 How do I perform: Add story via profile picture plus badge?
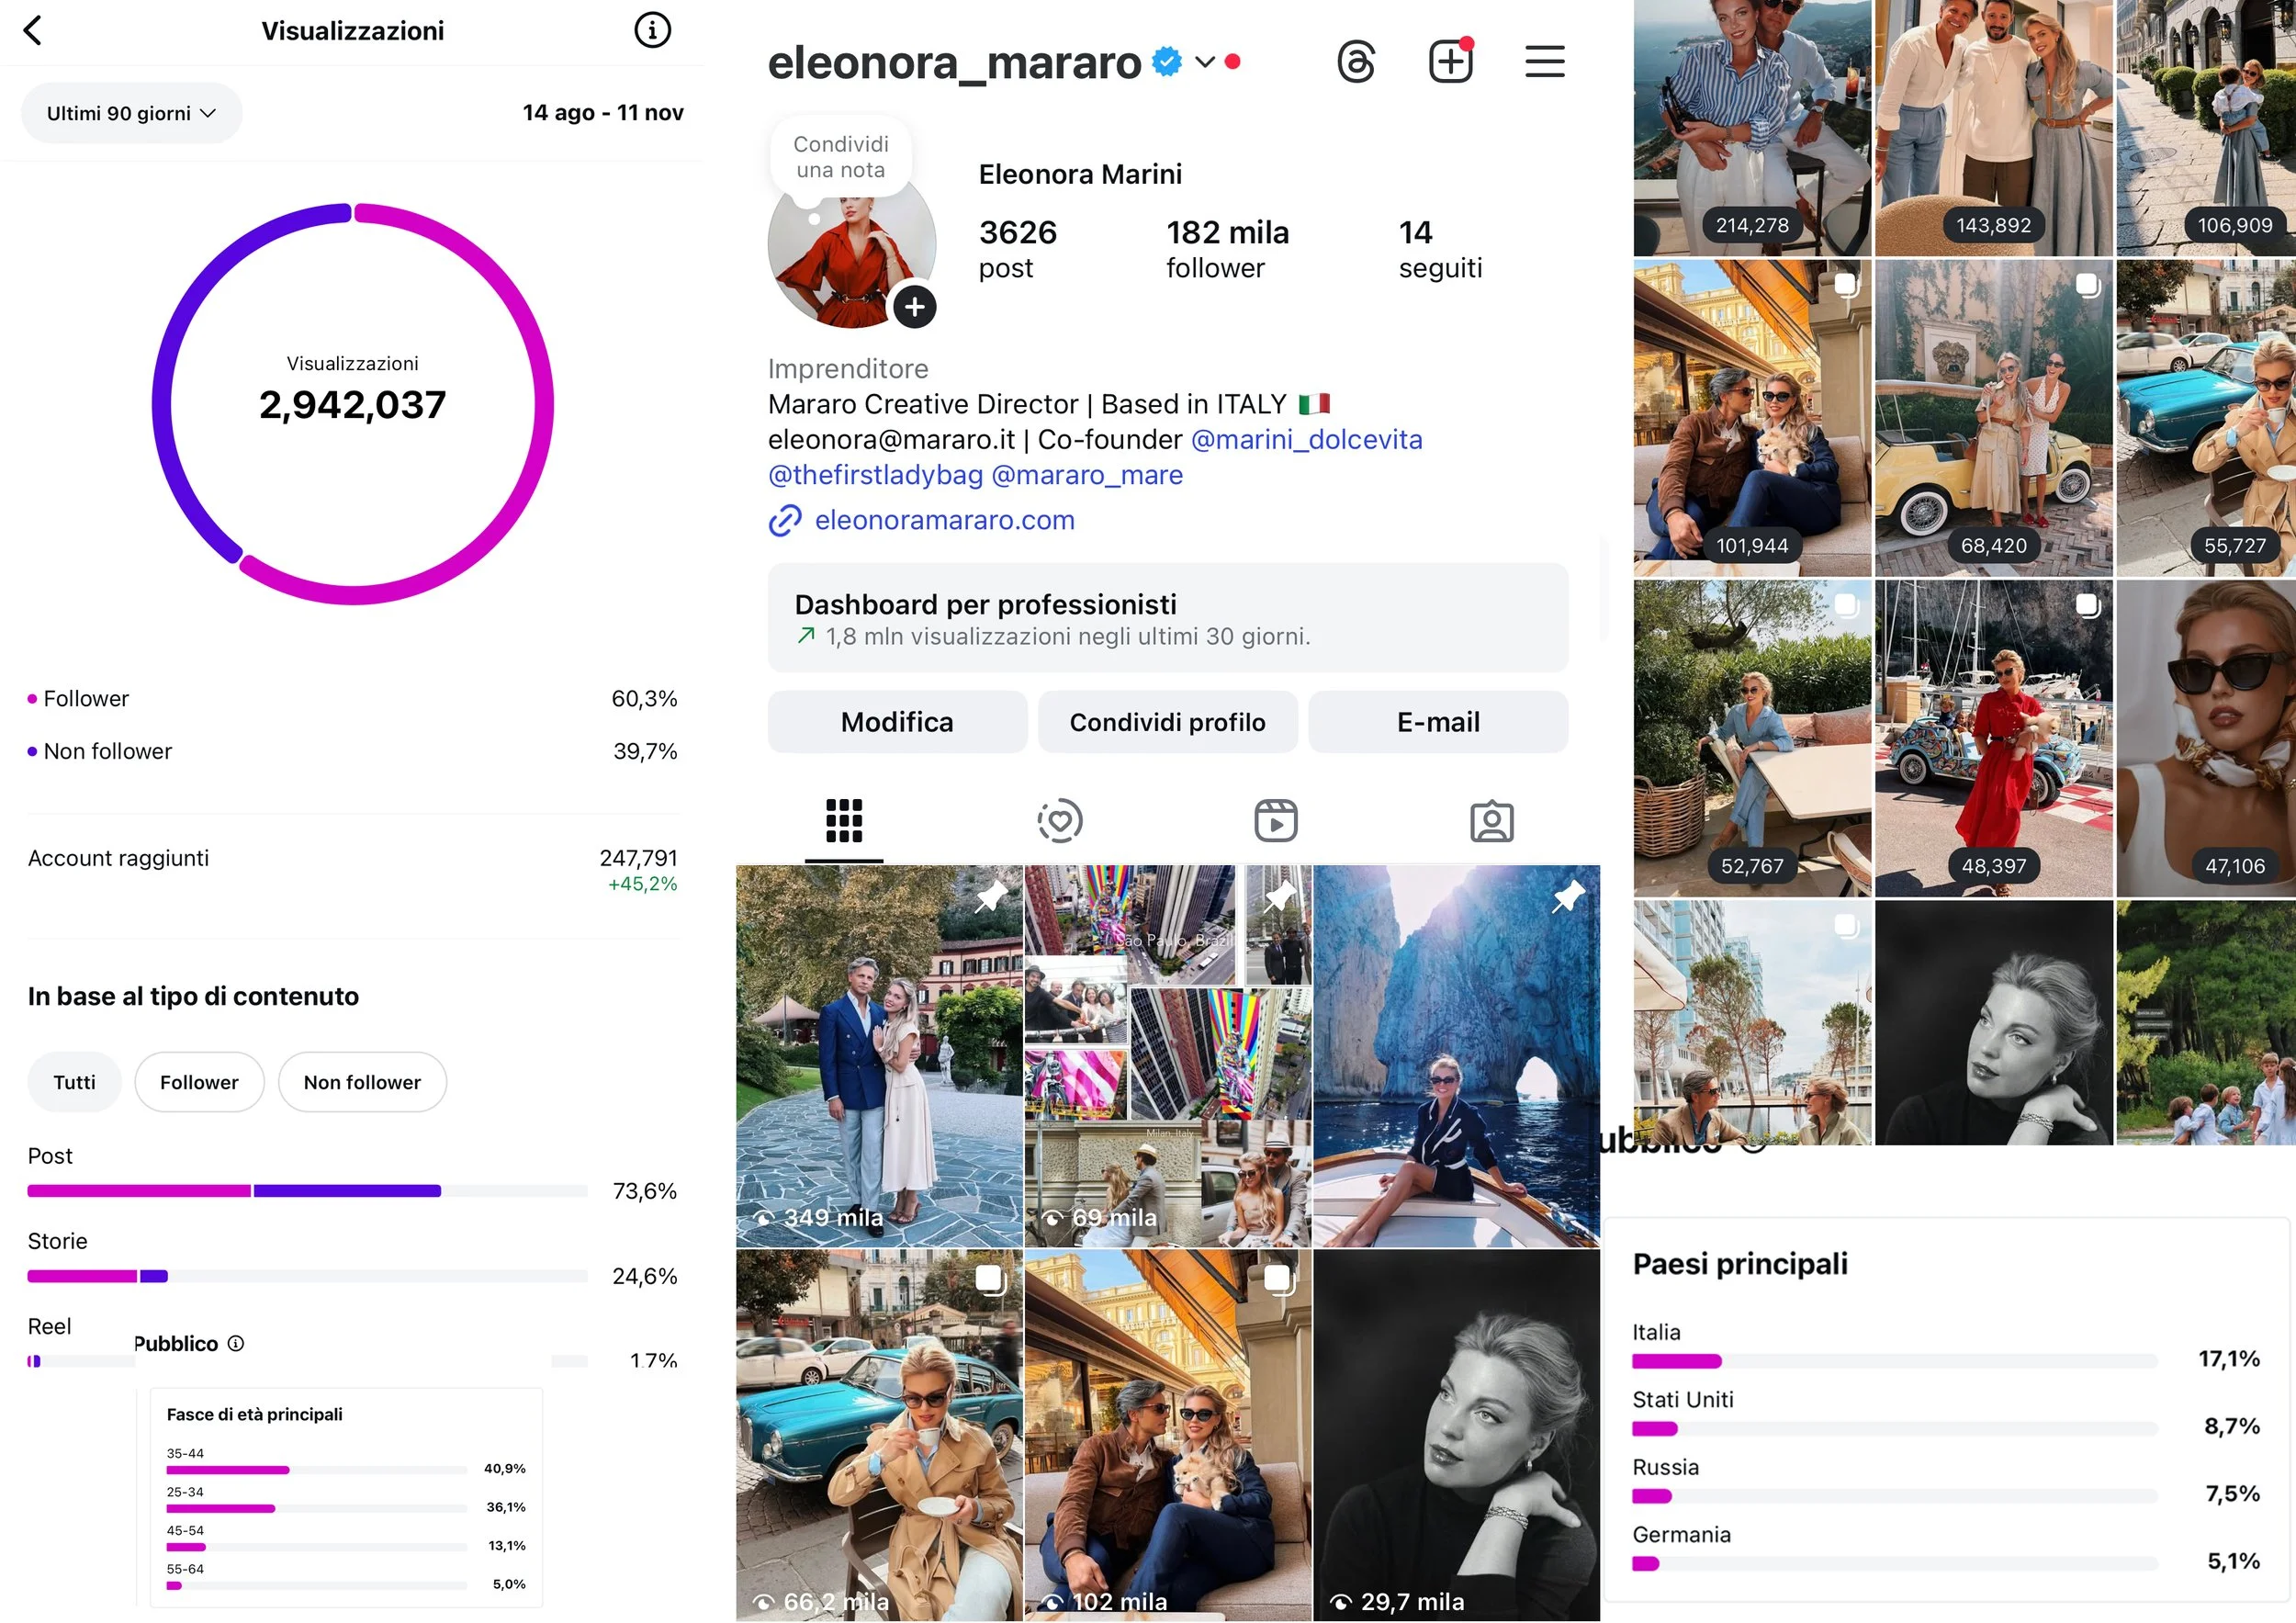914,307
